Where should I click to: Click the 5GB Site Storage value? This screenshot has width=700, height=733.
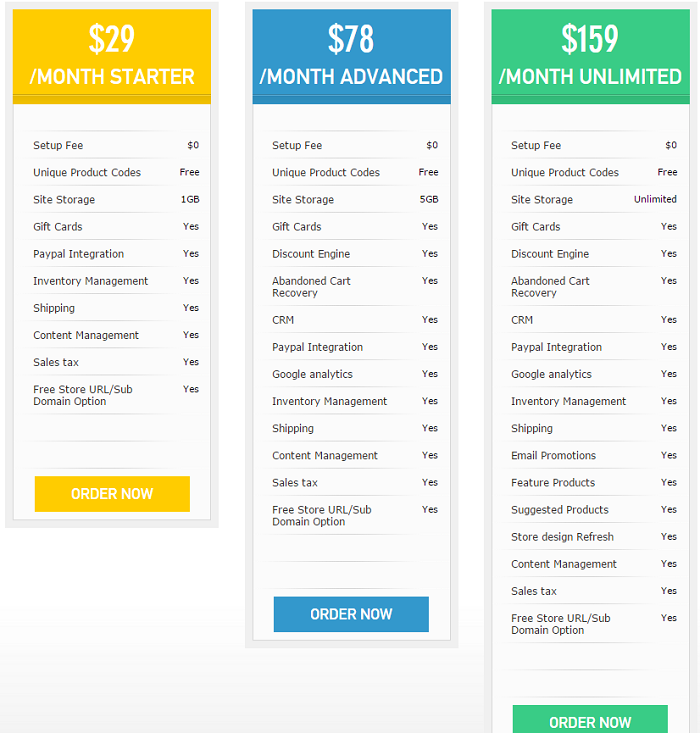429,200
